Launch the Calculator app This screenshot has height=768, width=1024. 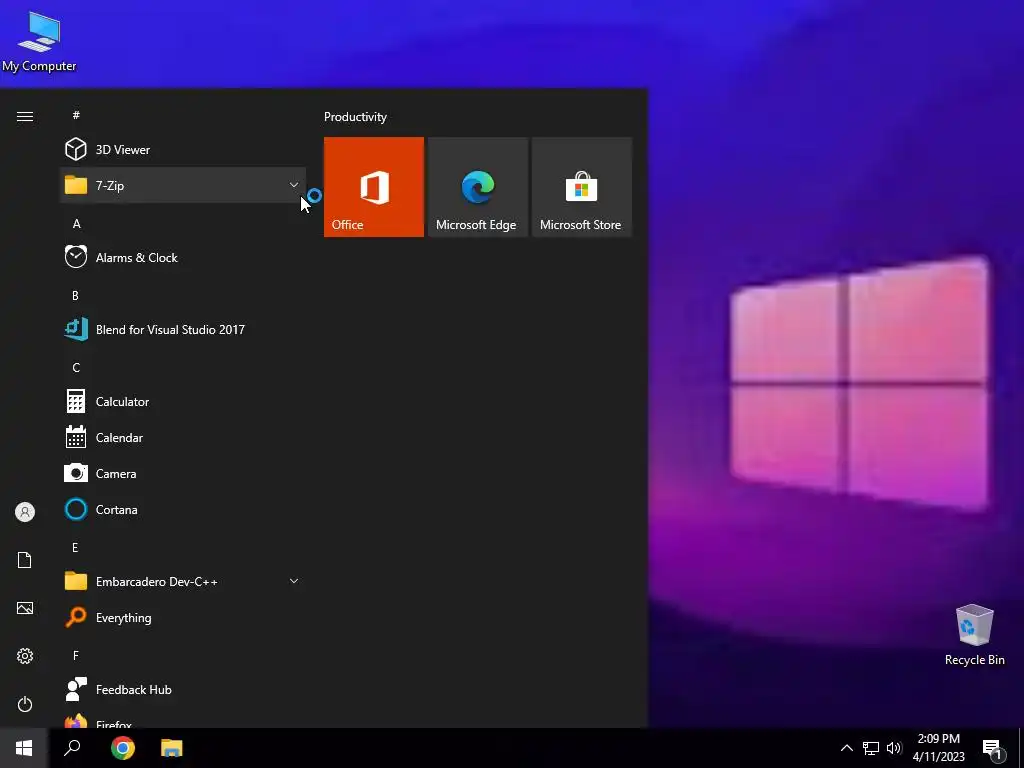(x=183, y=401)
